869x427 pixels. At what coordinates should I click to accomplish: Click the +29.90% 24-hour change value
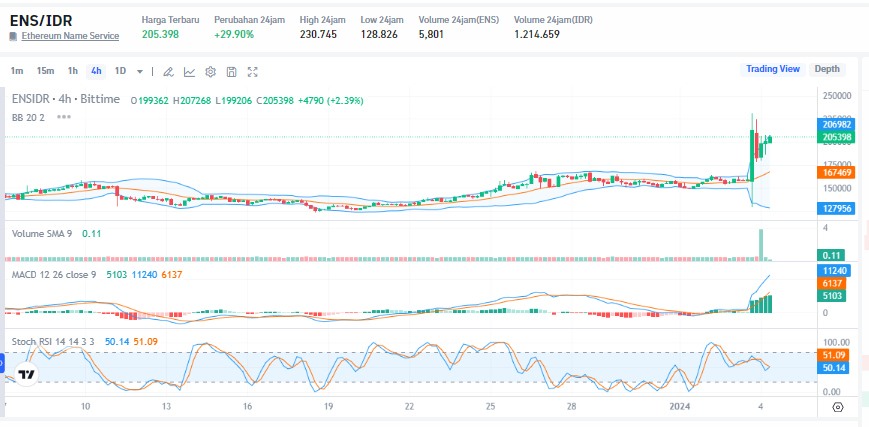tap(234, 34)
